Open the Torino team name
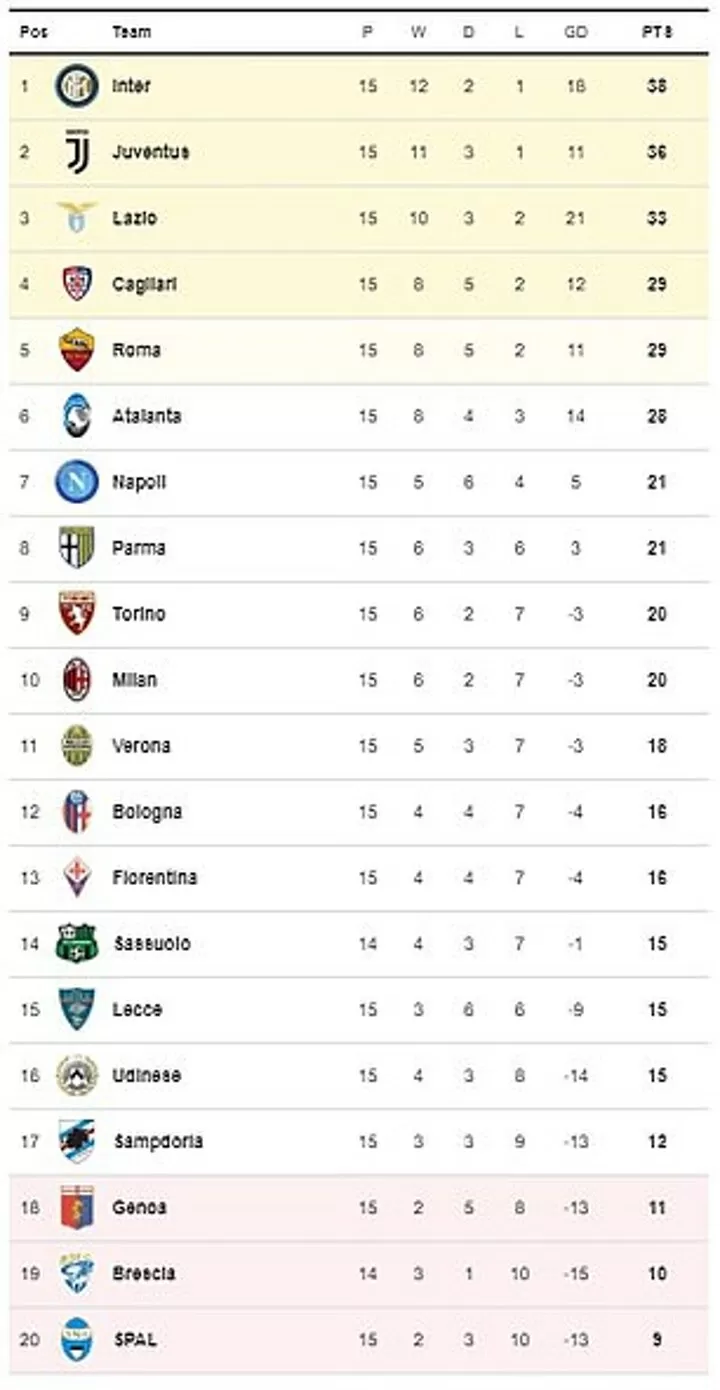Image resolution: width=720 pixels, height=1390 pixels. (x=139, y=614)
